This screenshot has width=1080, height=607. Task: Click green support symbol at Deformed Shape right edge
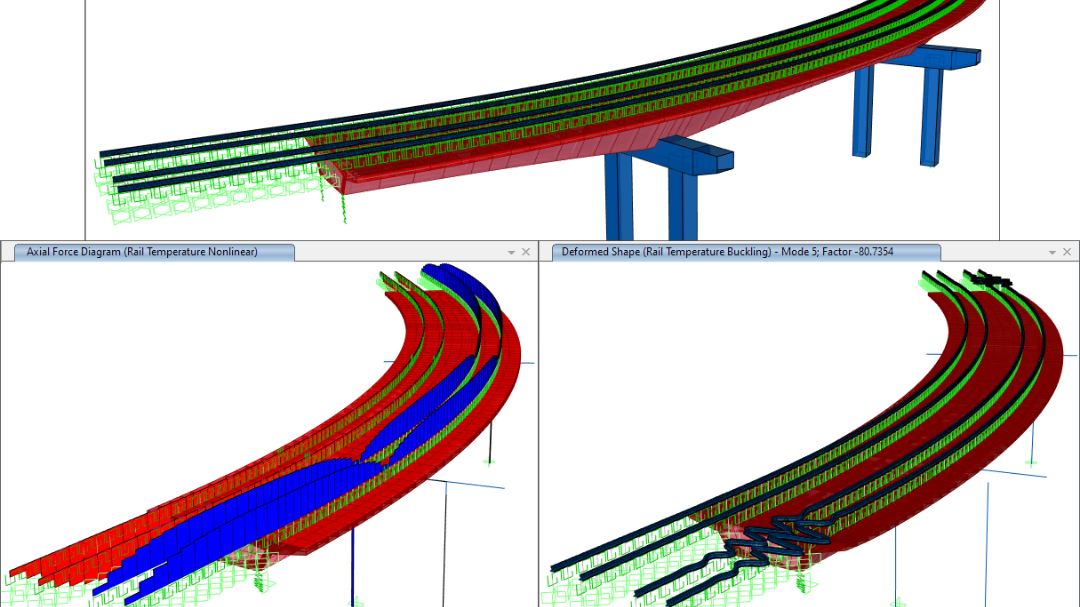click(x=1030, y=462)
